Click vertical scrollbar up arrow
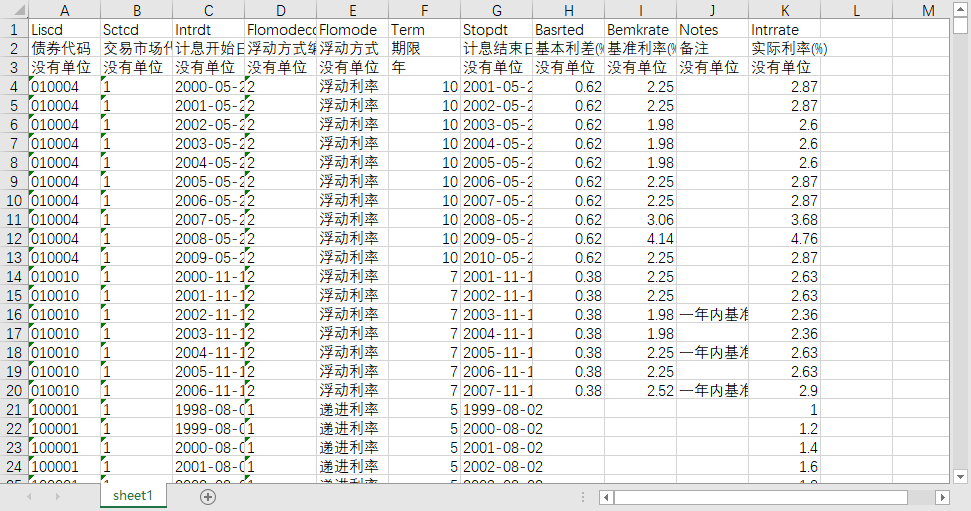 [960, 9]
